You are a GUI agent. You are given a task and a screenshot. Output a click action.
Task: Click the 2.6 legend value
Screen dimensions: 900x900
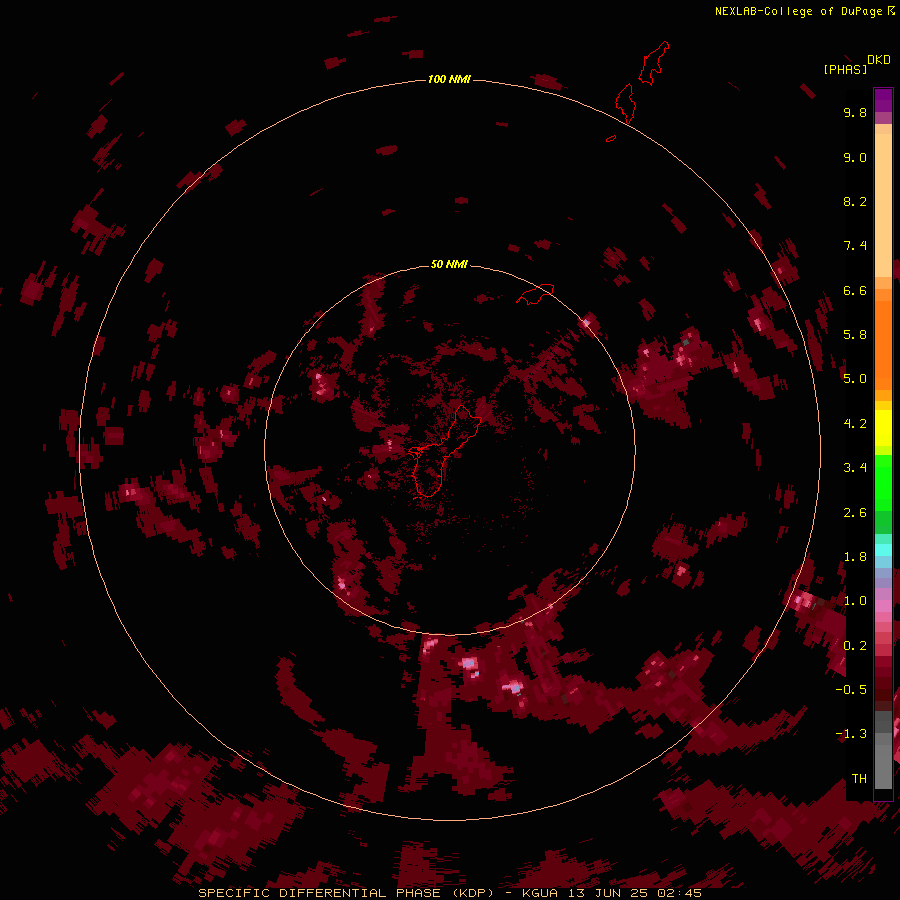pyautogui.click(x=855, y=513)
